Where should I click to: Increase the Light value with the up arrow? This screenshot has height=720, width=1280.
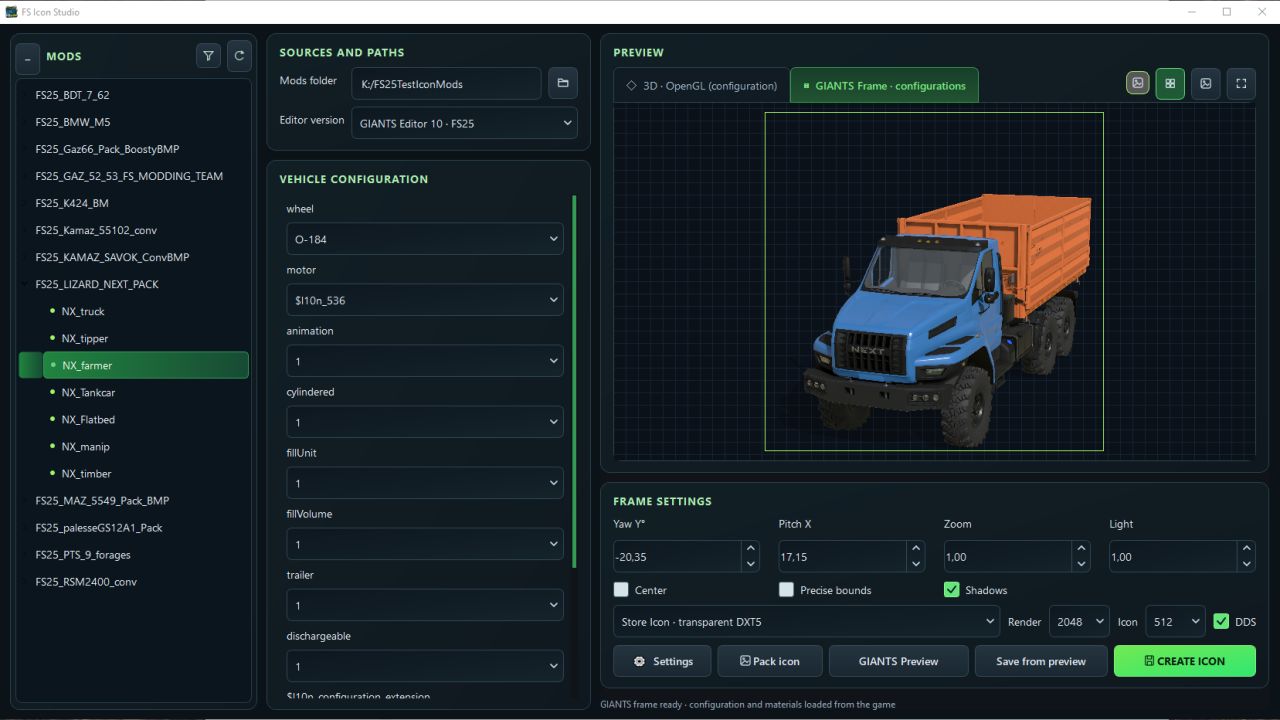pos(1246,549)
